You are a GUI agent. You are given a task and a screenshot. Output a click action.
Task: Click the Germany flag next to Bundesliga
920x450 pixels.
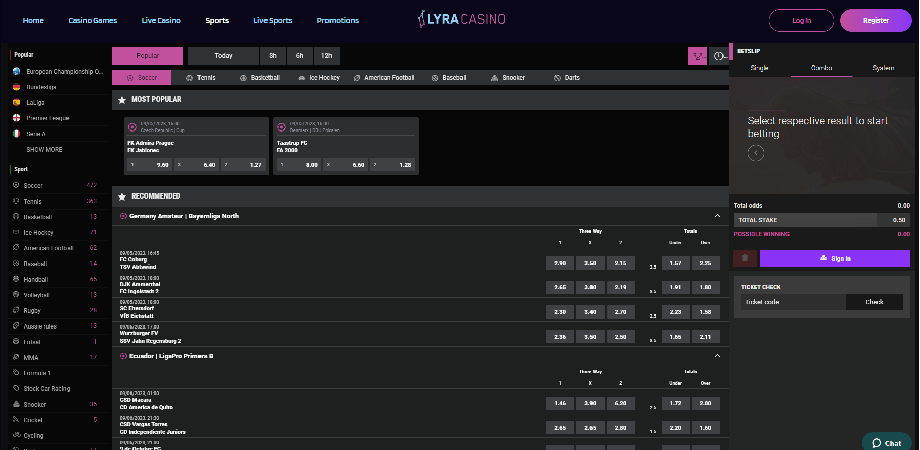[16, 87]
